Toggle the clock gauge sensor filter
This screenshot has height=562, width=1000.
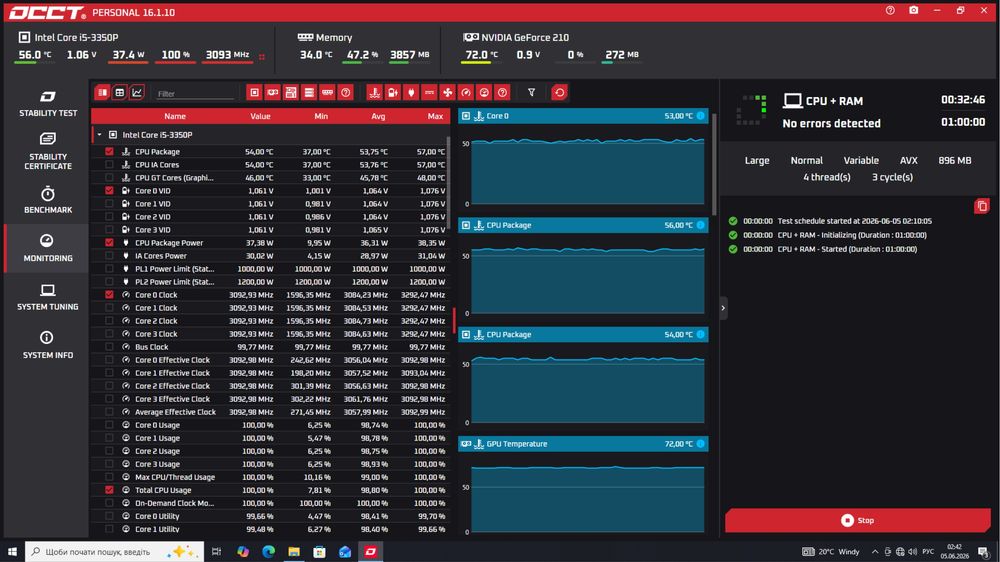click(466, 92)
